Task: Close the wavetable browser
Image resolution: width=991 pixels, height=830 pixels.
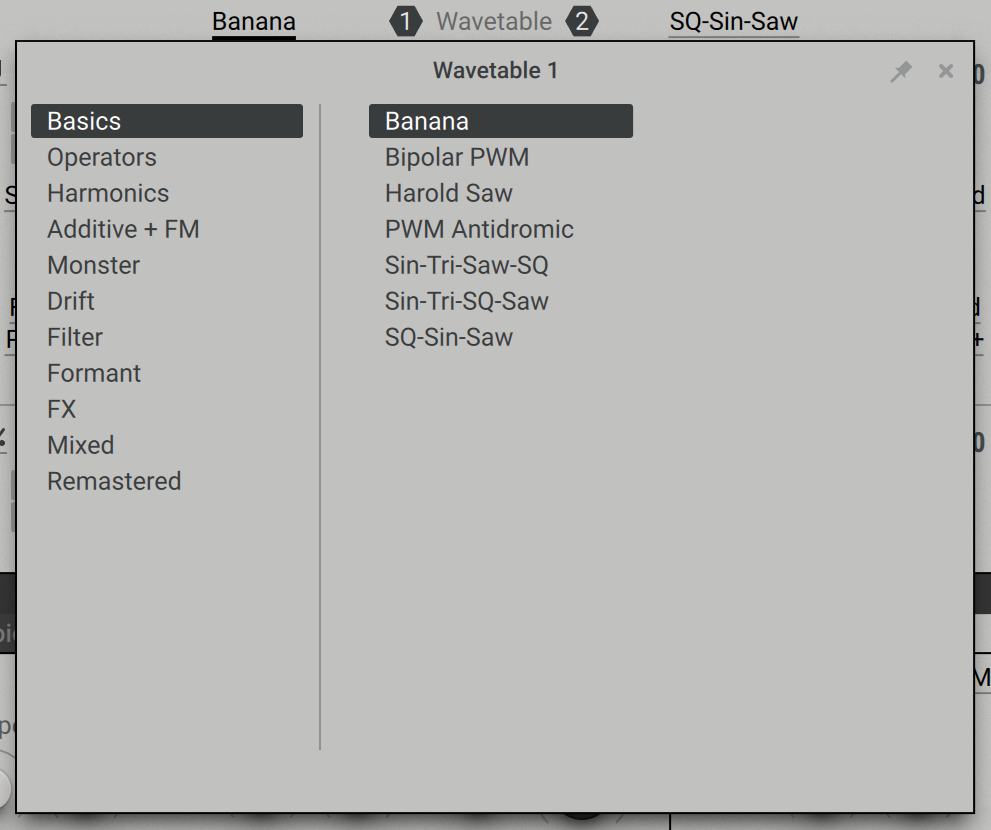Action: point(945,71)
